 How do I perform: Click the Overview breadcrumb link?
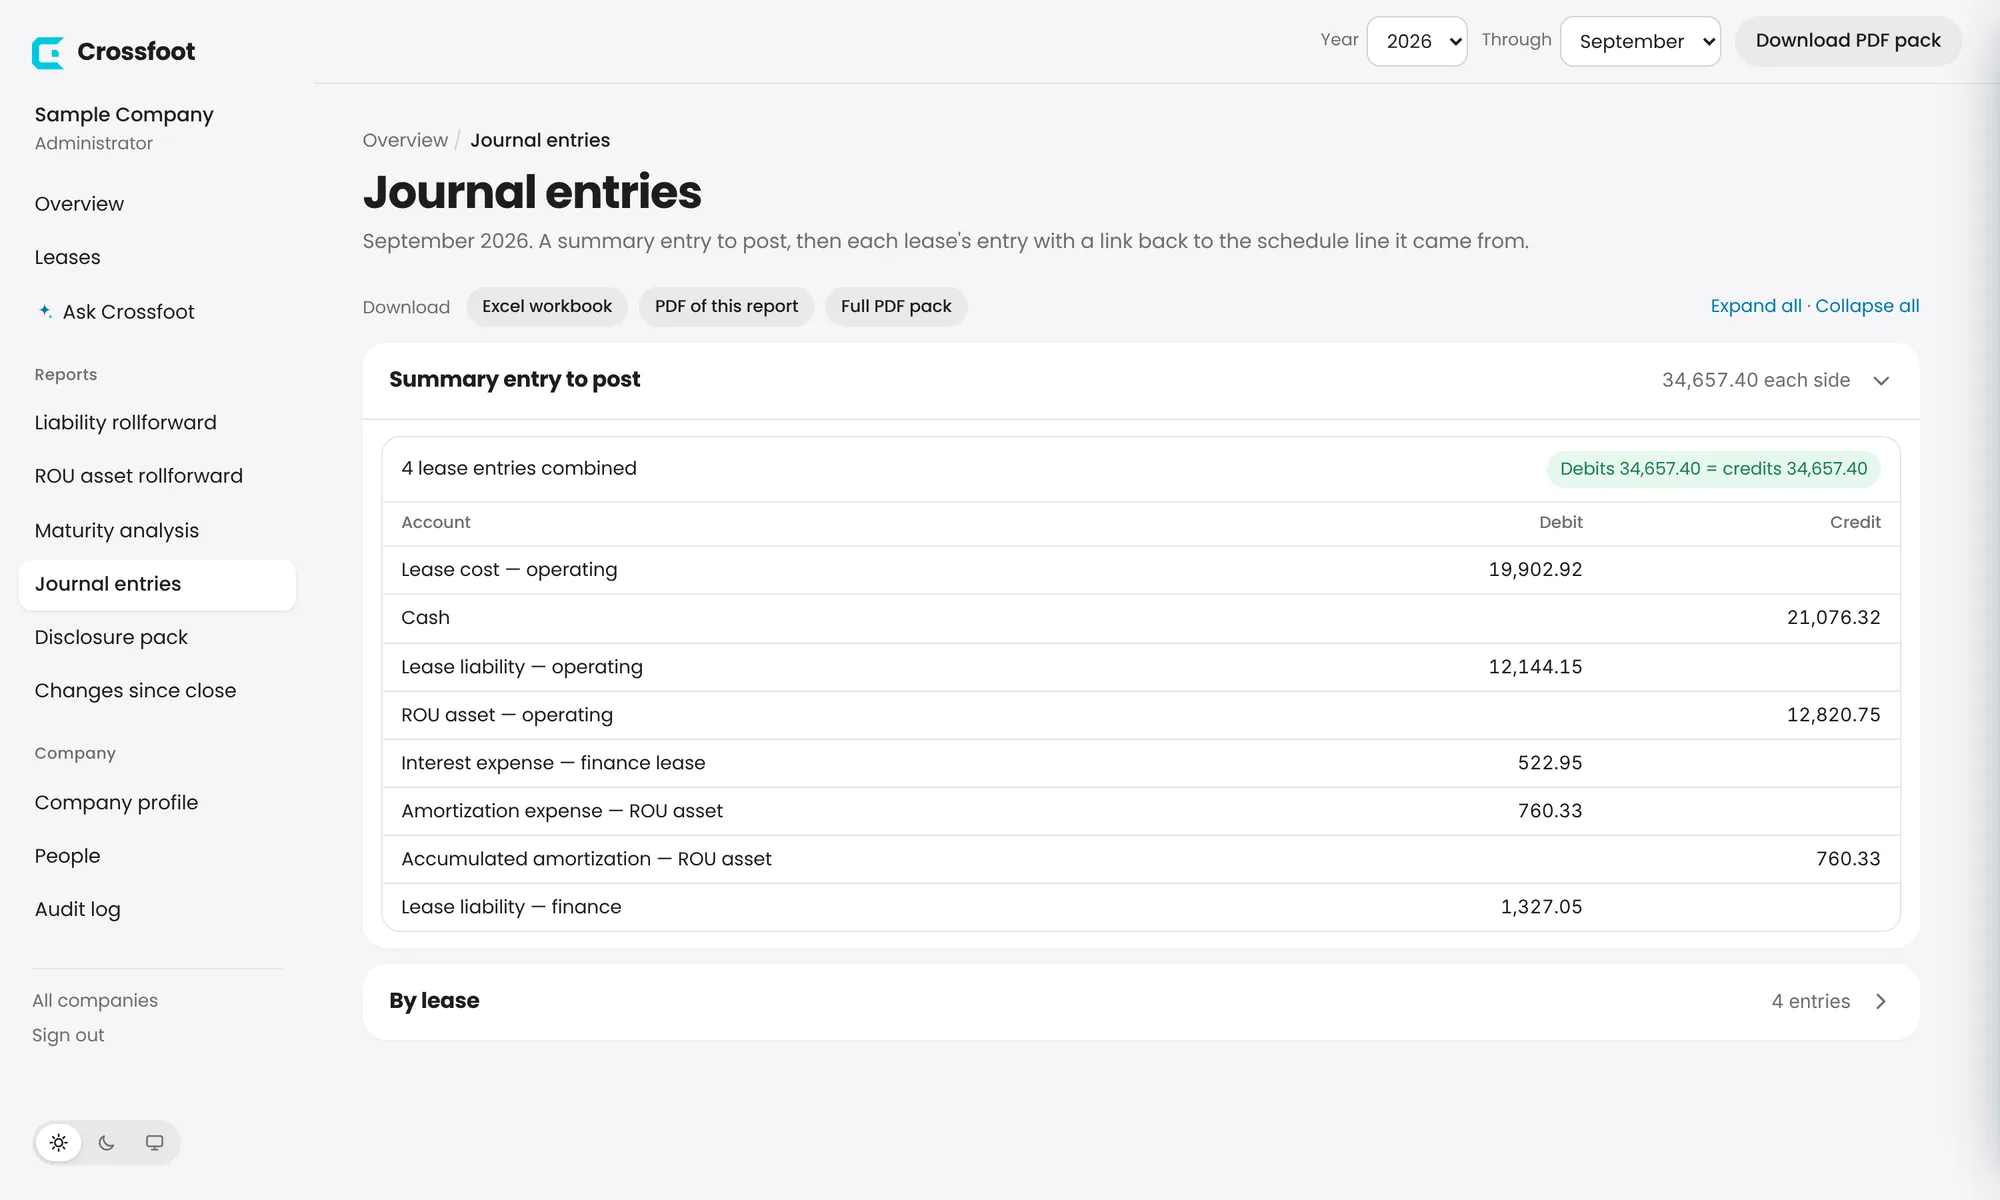click(x=405, y=140)
